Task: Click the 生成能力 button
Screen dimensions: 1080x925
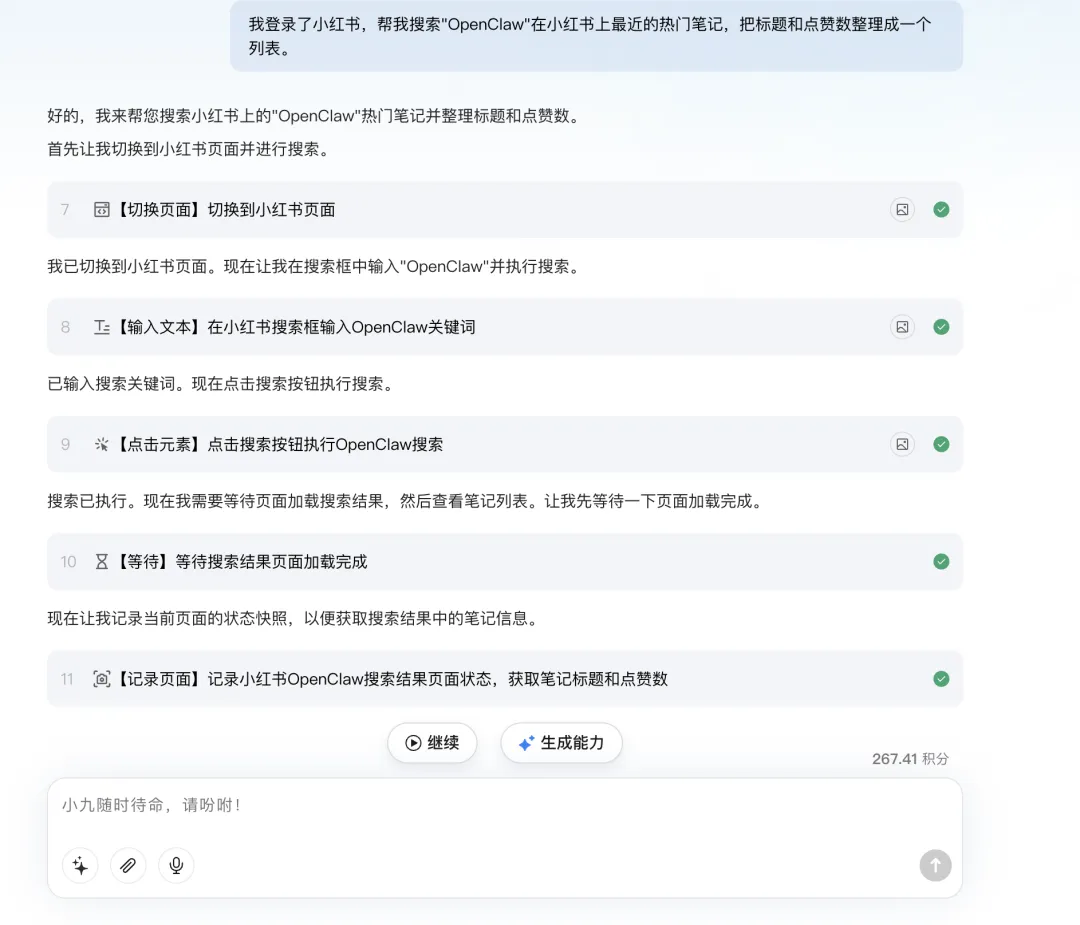Action: coord(561,742)
